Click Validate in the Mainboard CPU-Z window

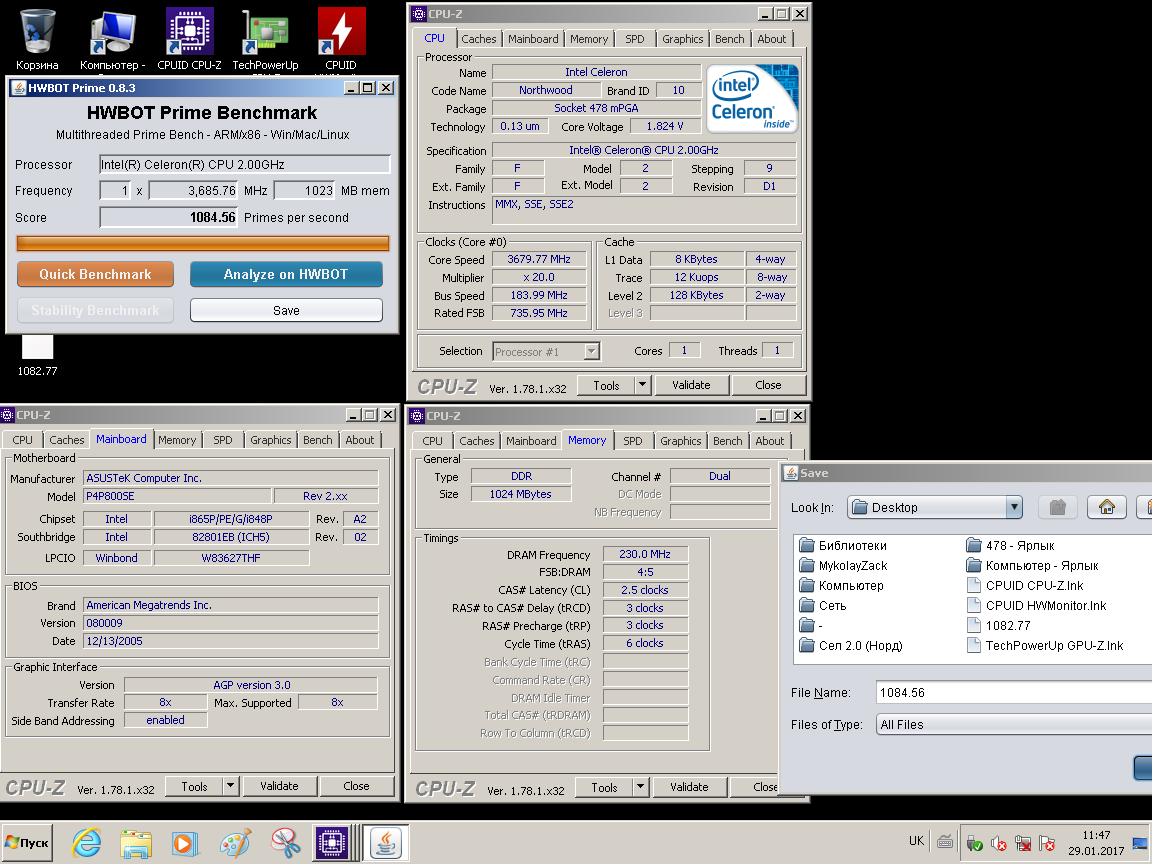(279, 786)
